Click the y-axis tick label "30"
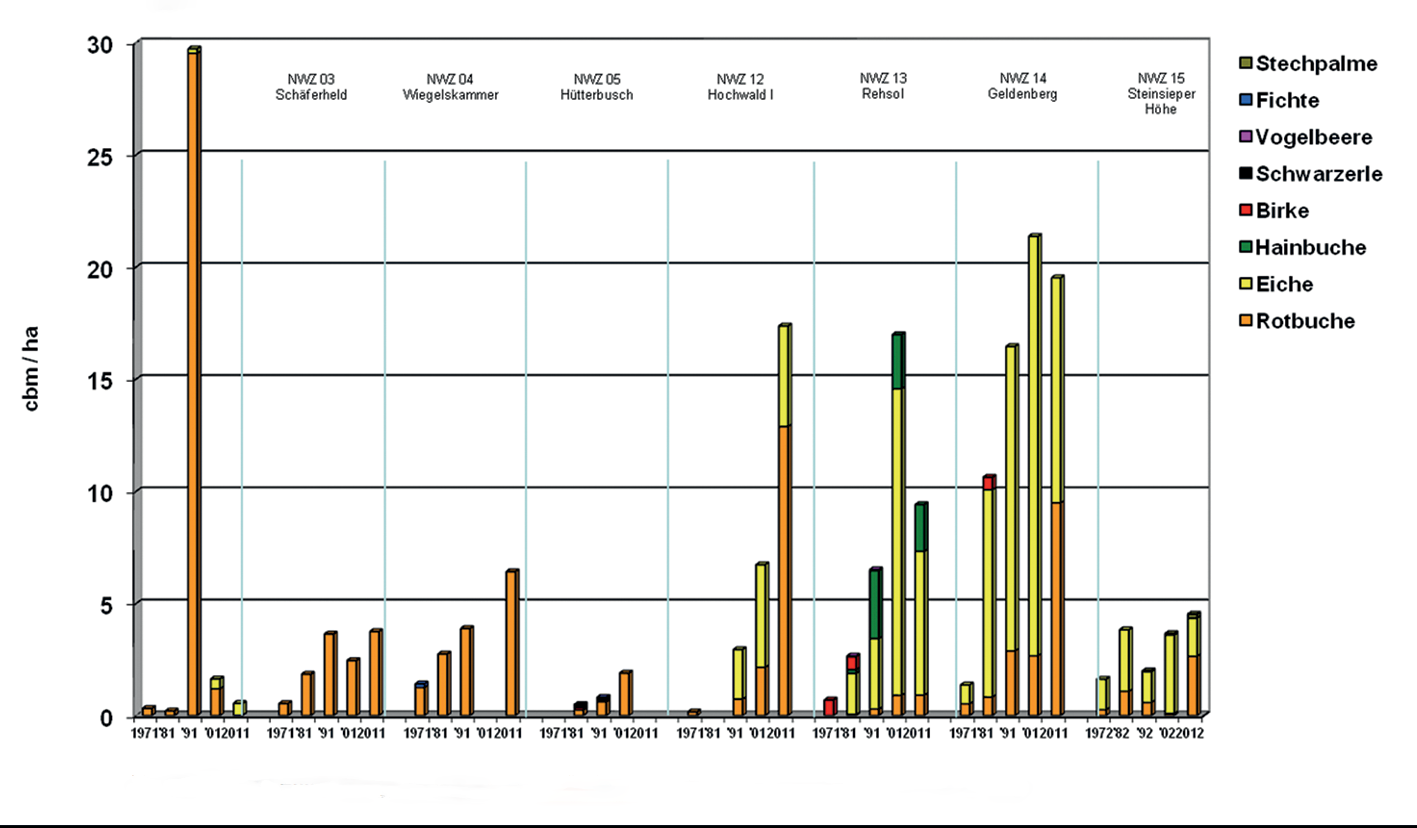Viewport: 1417px width, 828px height. pos(98,45)
